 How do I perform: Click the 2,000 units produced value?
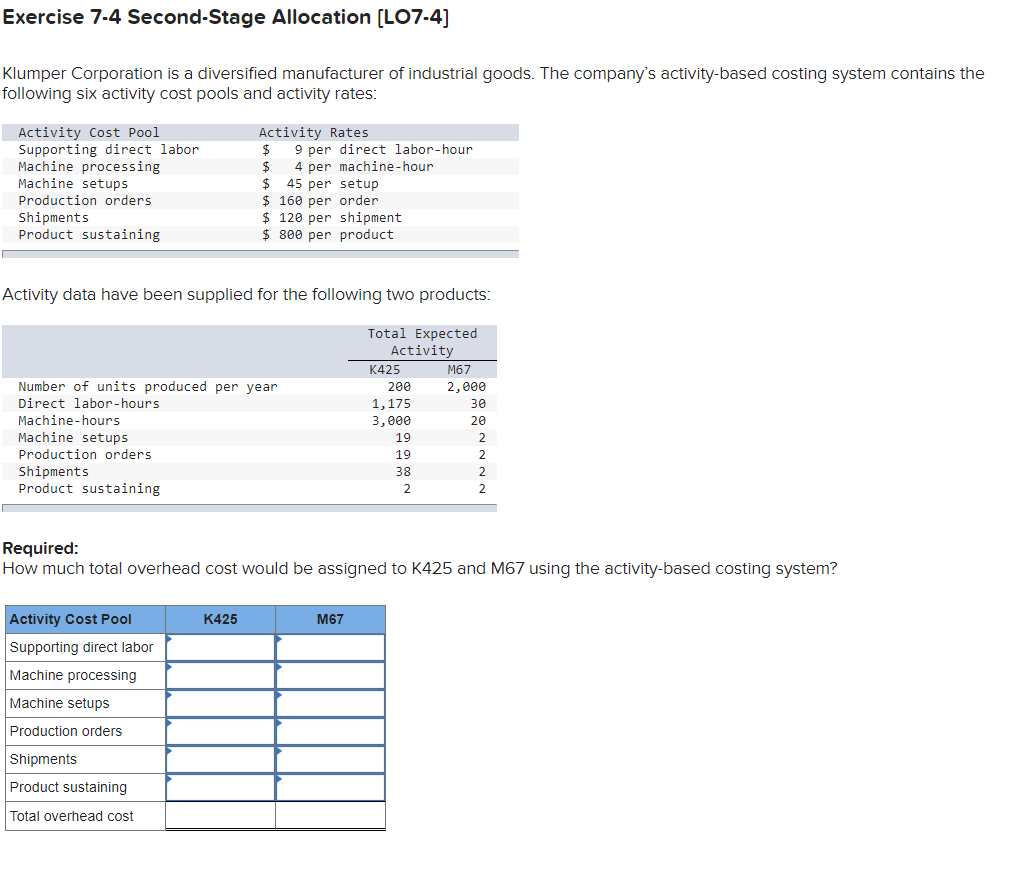coord(466,386)
